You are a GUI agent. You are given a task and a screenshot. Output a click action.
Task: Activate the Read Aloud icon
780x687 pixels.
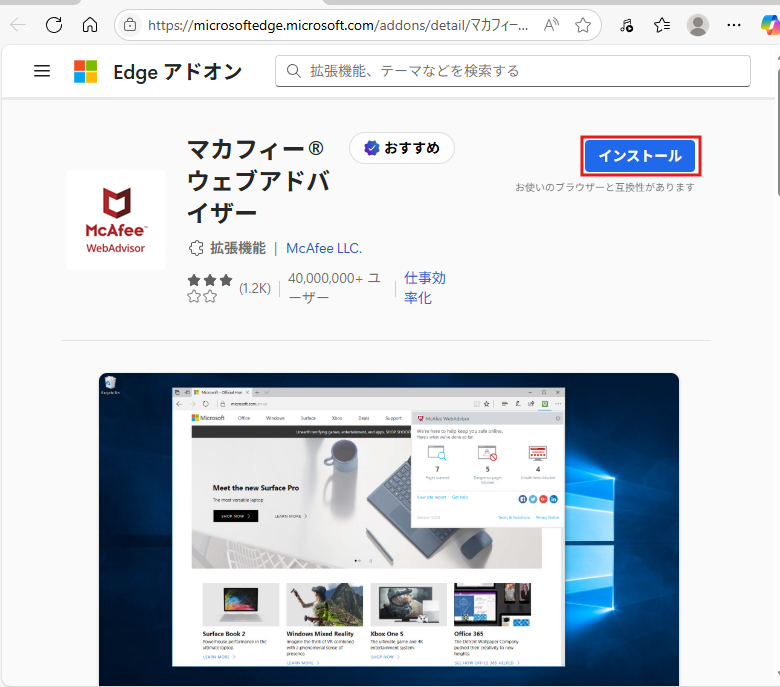[x=551, y=24]
